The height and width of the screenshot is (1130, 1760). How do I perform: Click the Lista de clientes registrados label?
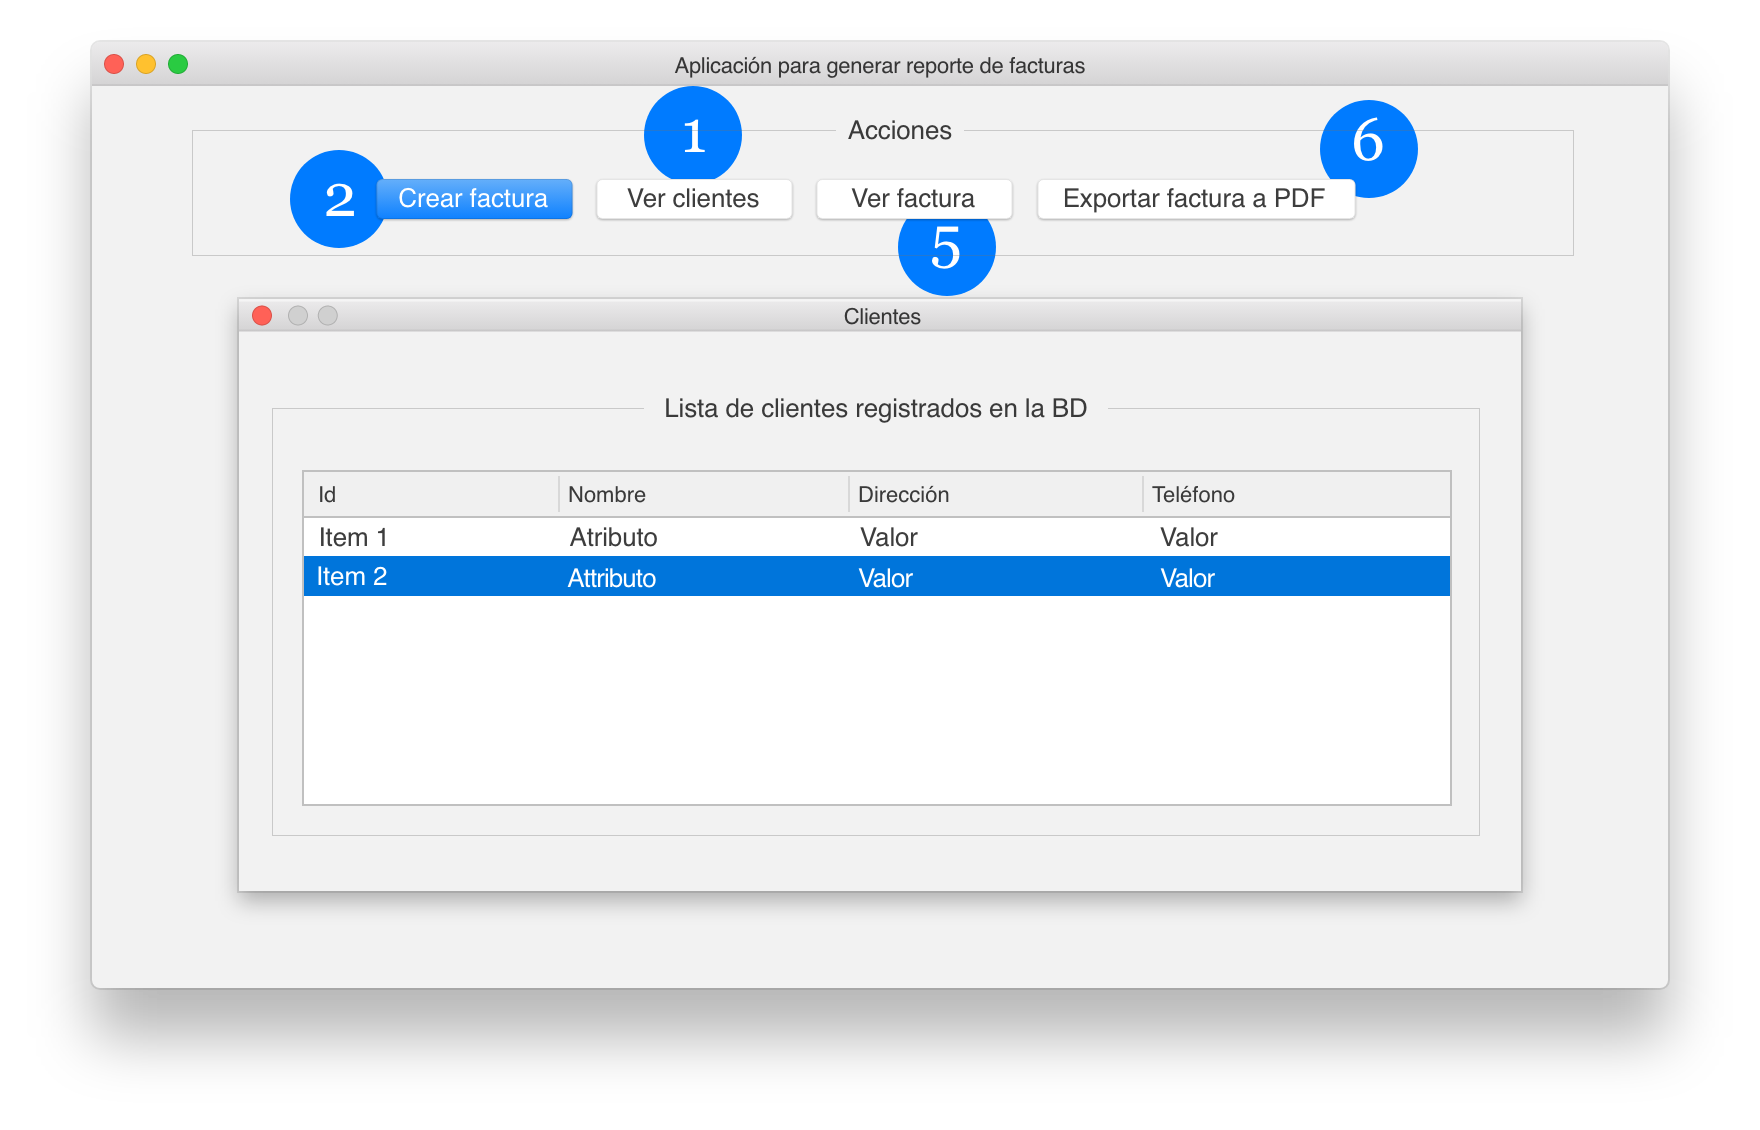point(875,408)
